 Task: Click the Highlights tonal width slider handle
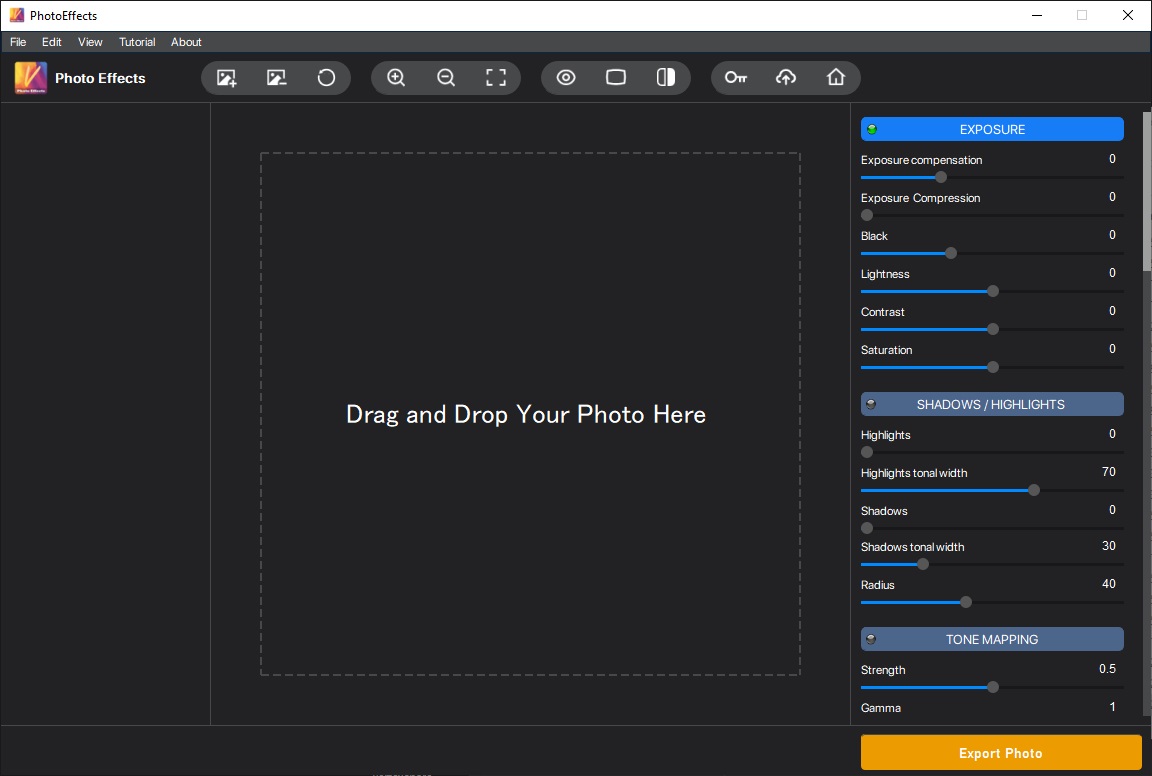coord(1034,490)
